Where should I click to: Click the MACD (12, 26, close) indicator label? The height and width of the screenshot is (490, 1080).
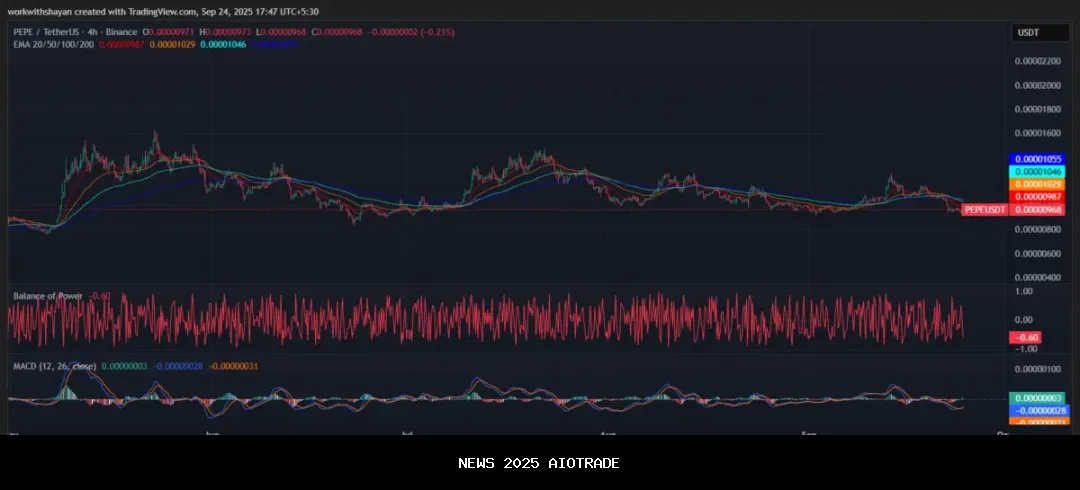[54, 366]
